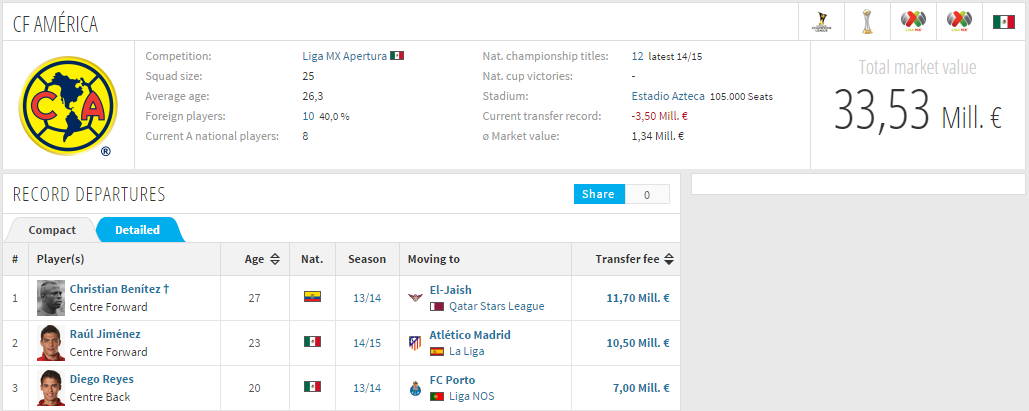Click the Mexico flag in Raúl Jiménez row
Image resolution: width=1029 pixels, height=411 pixels.
[312, 342]
